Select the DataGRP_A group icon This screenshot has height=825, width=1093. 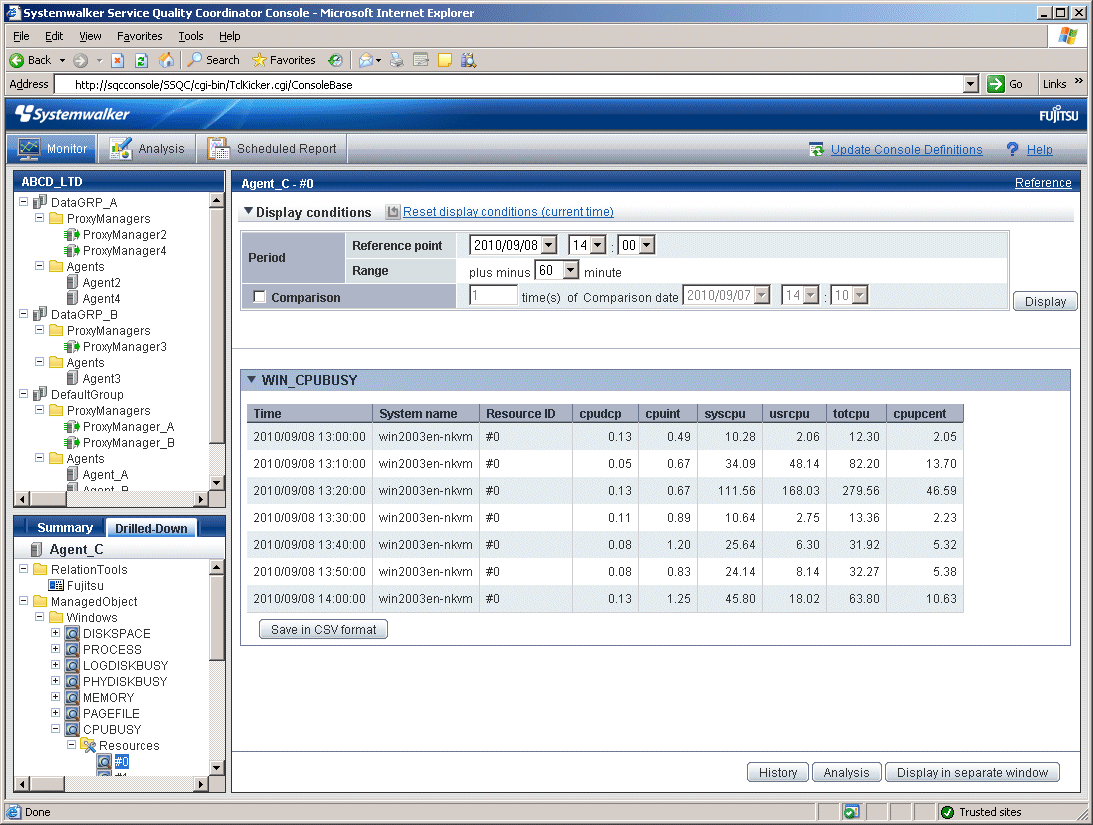[40, 202]
